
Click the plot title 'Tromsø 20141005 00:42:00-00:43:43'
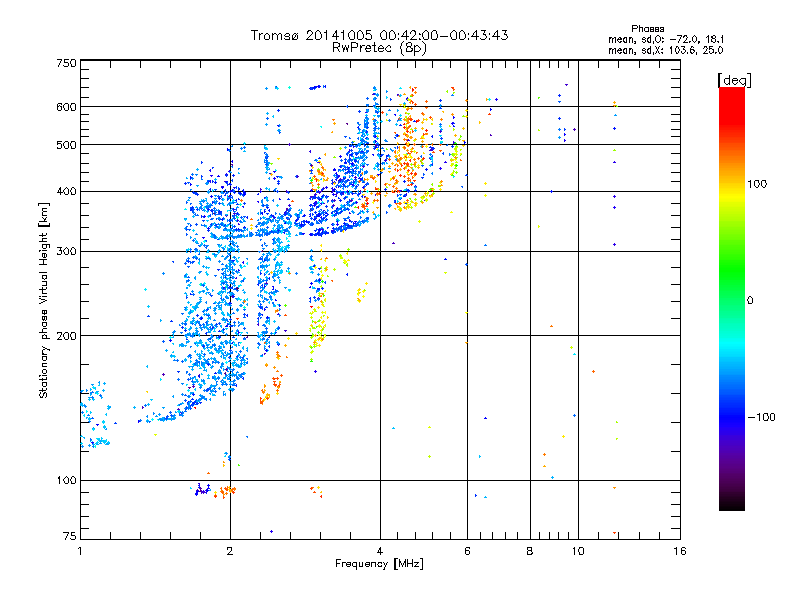coord(380,35)
